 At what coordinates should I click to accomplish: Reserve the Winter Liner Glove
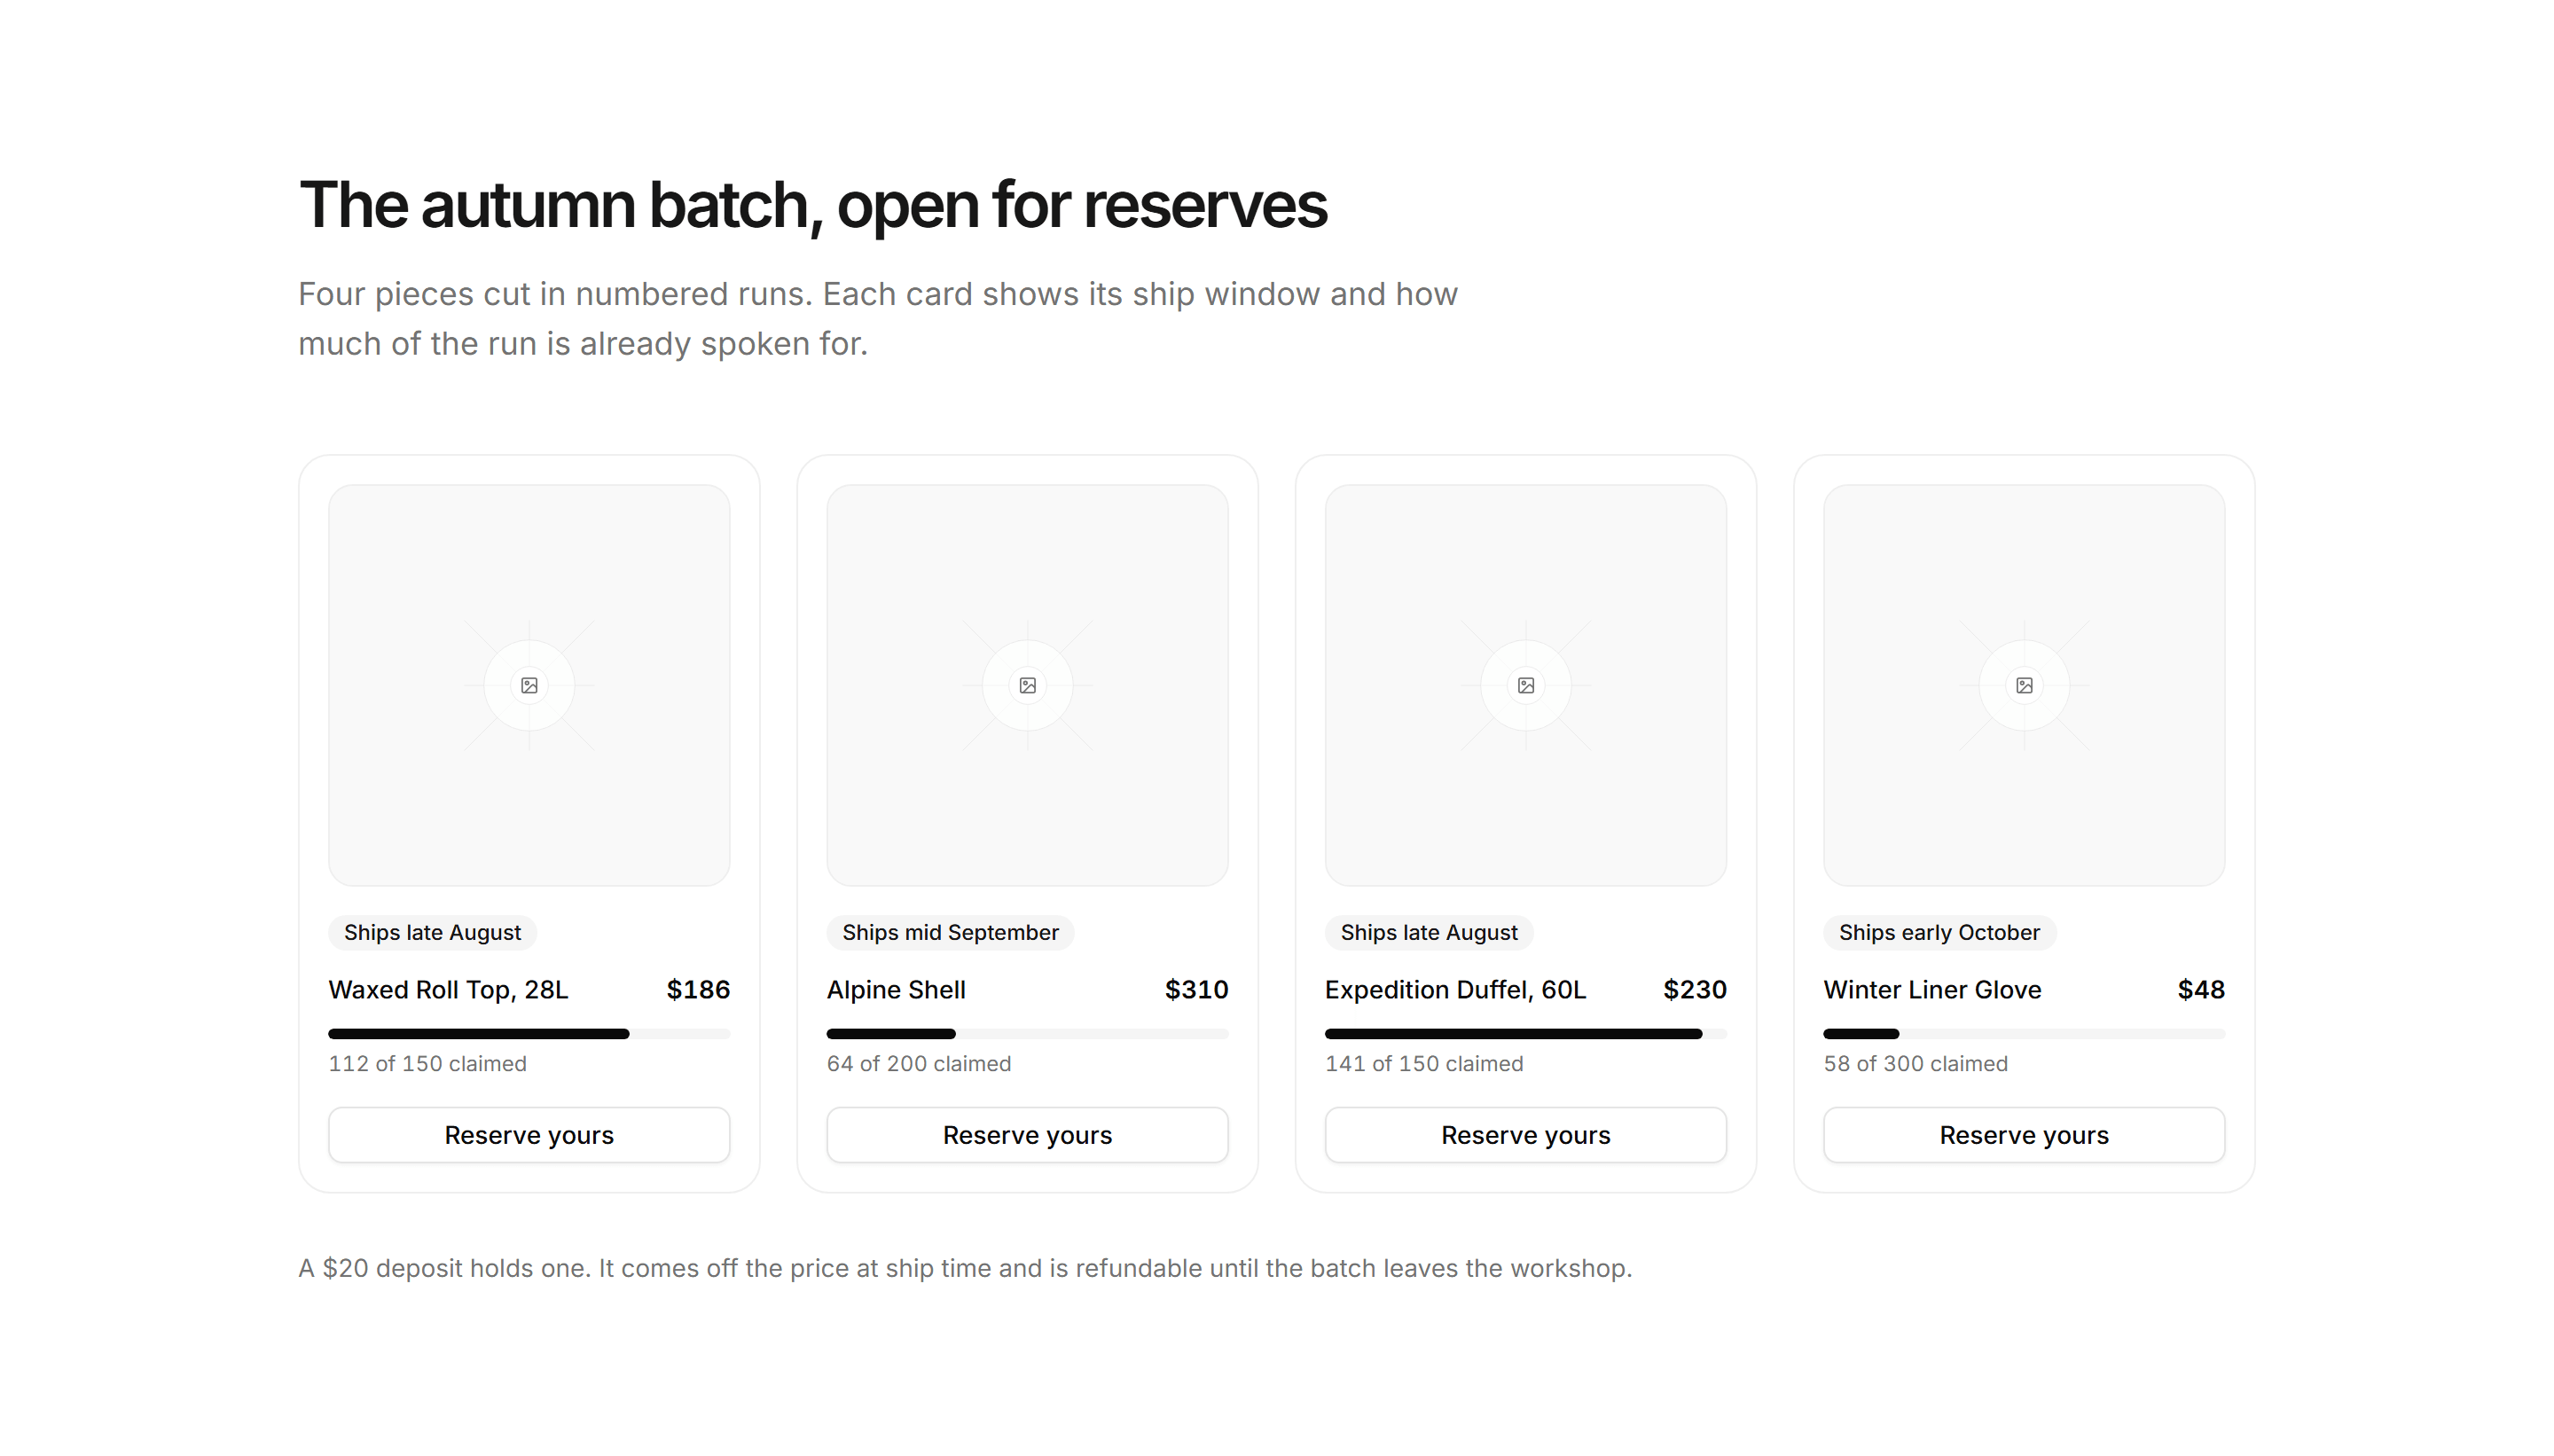click(2024, 1135)
